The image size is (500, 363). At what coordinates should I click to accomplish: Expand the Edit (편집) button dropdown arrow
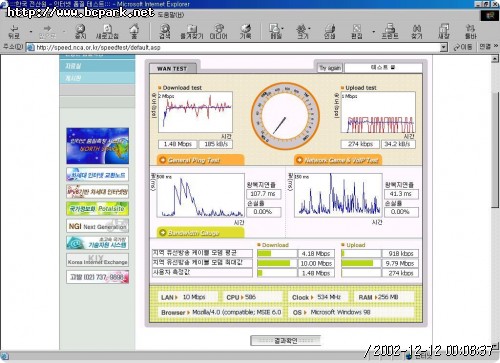(373, 32)
